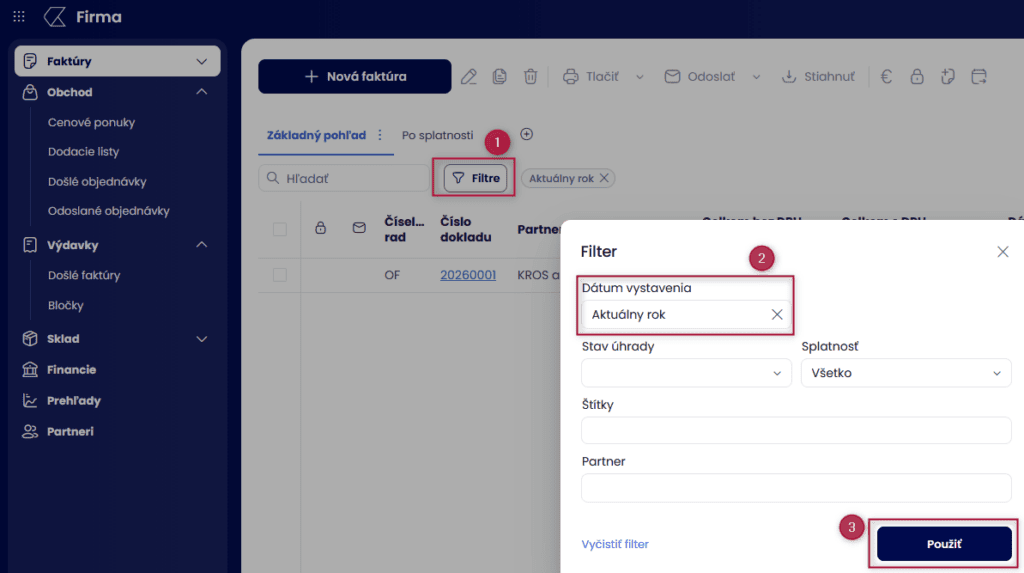The width and height of the screenshot is (1024, 573).
Task: Click the euro payment icon
Action: click(886, 77)
